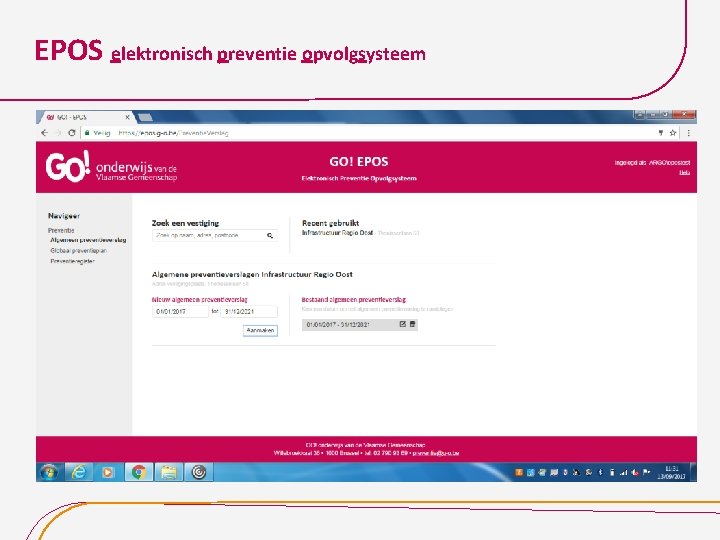Click the 'Bestaand algemeen preventieverslag' label
This screenshot has height=540, width=720.
354,299
